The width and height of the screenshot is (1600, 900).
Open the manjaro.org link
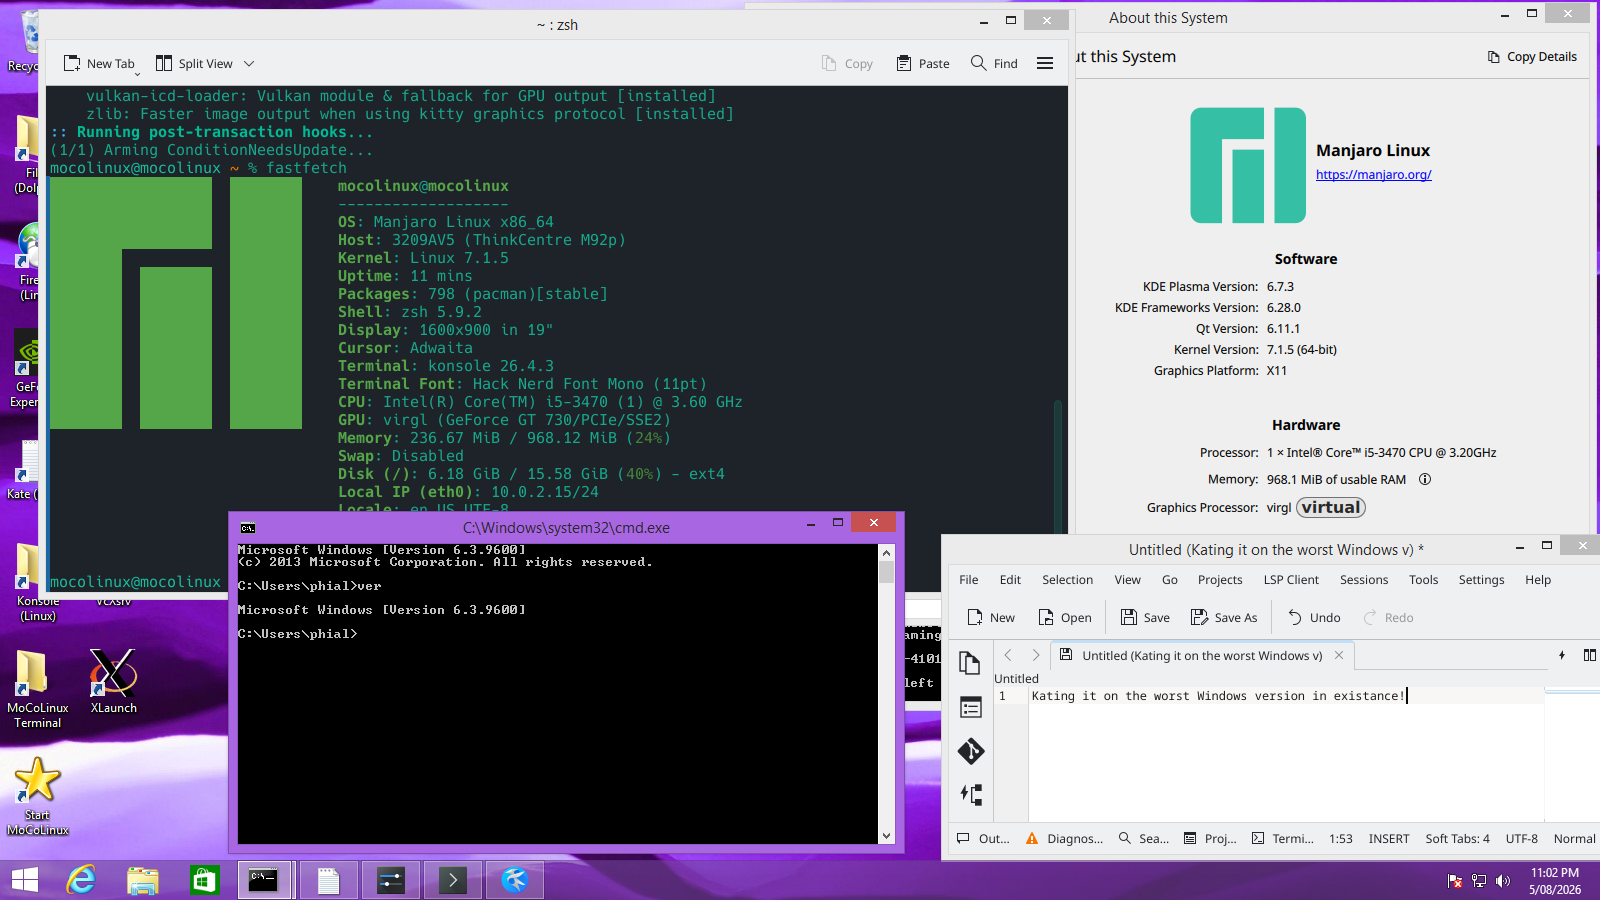[x=1373, y=174]
